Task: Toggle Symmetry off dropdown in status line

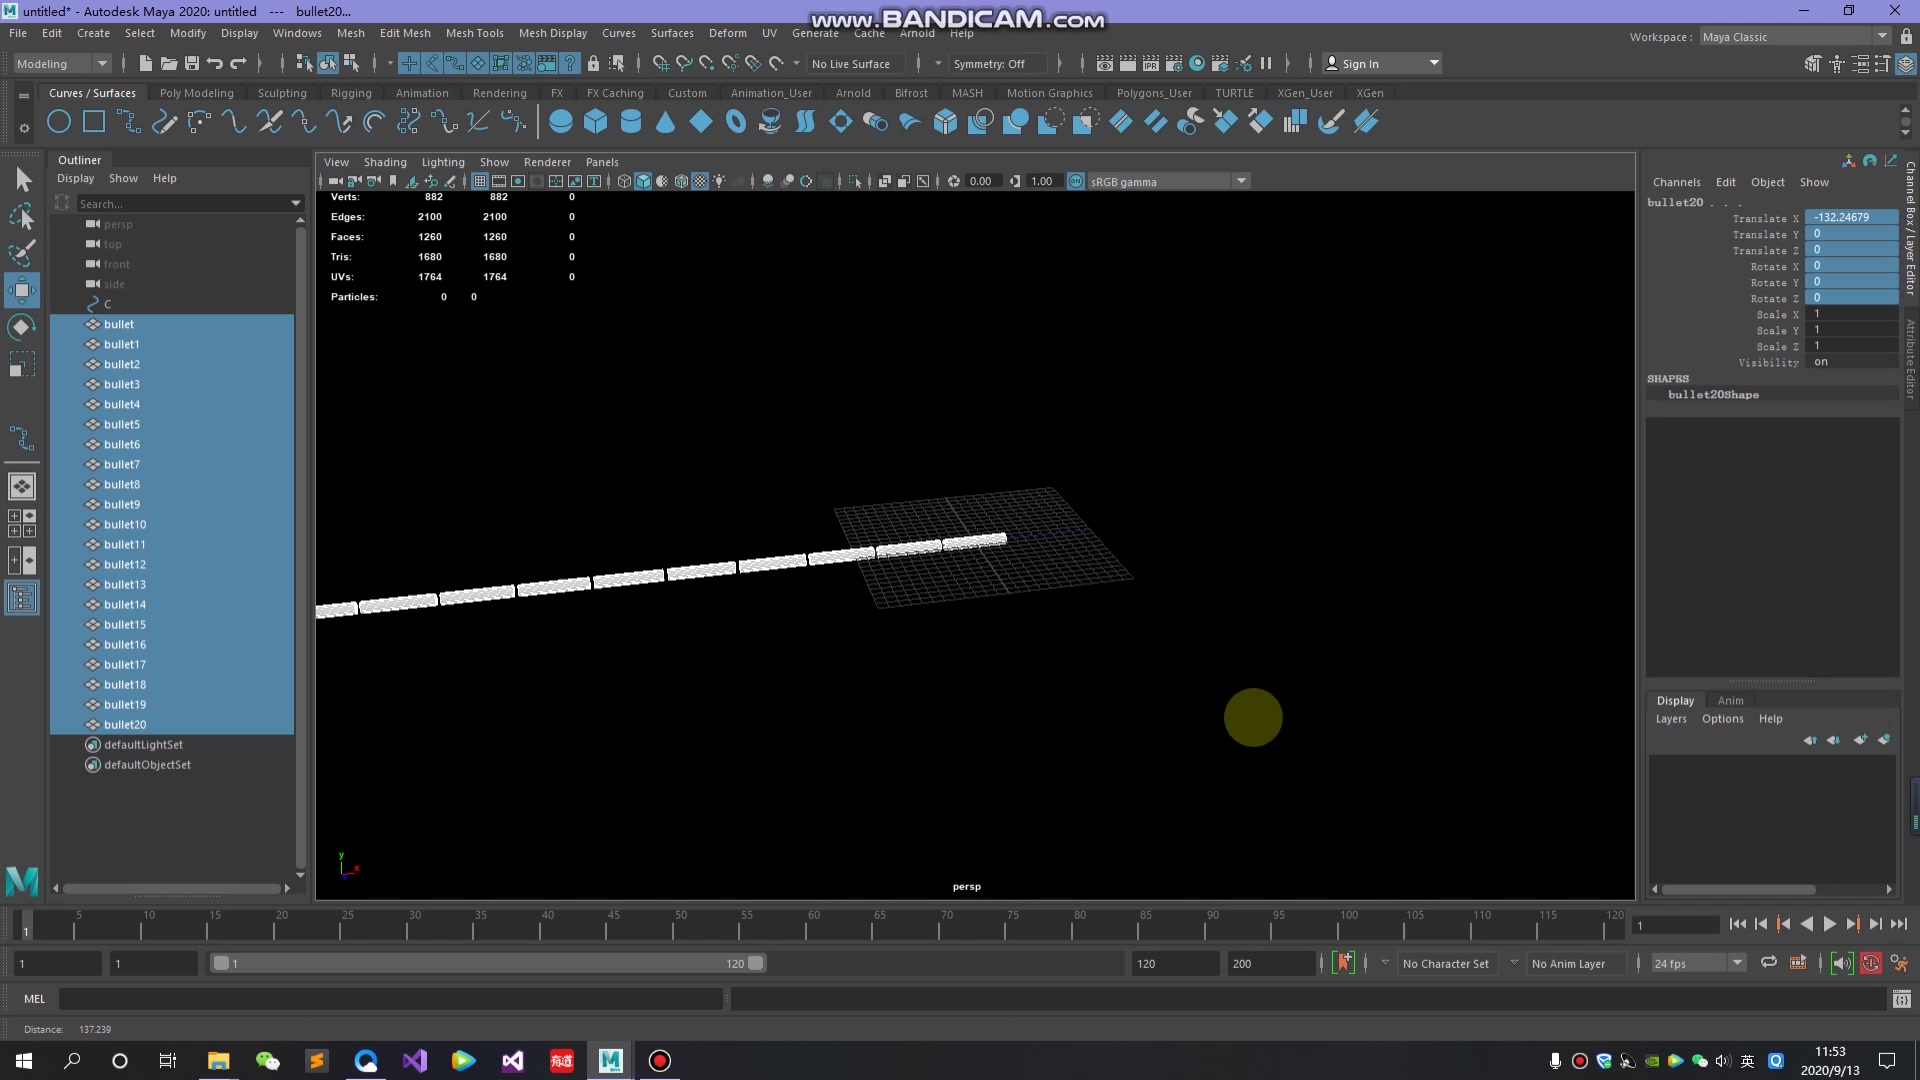Action: coord(997,63)
